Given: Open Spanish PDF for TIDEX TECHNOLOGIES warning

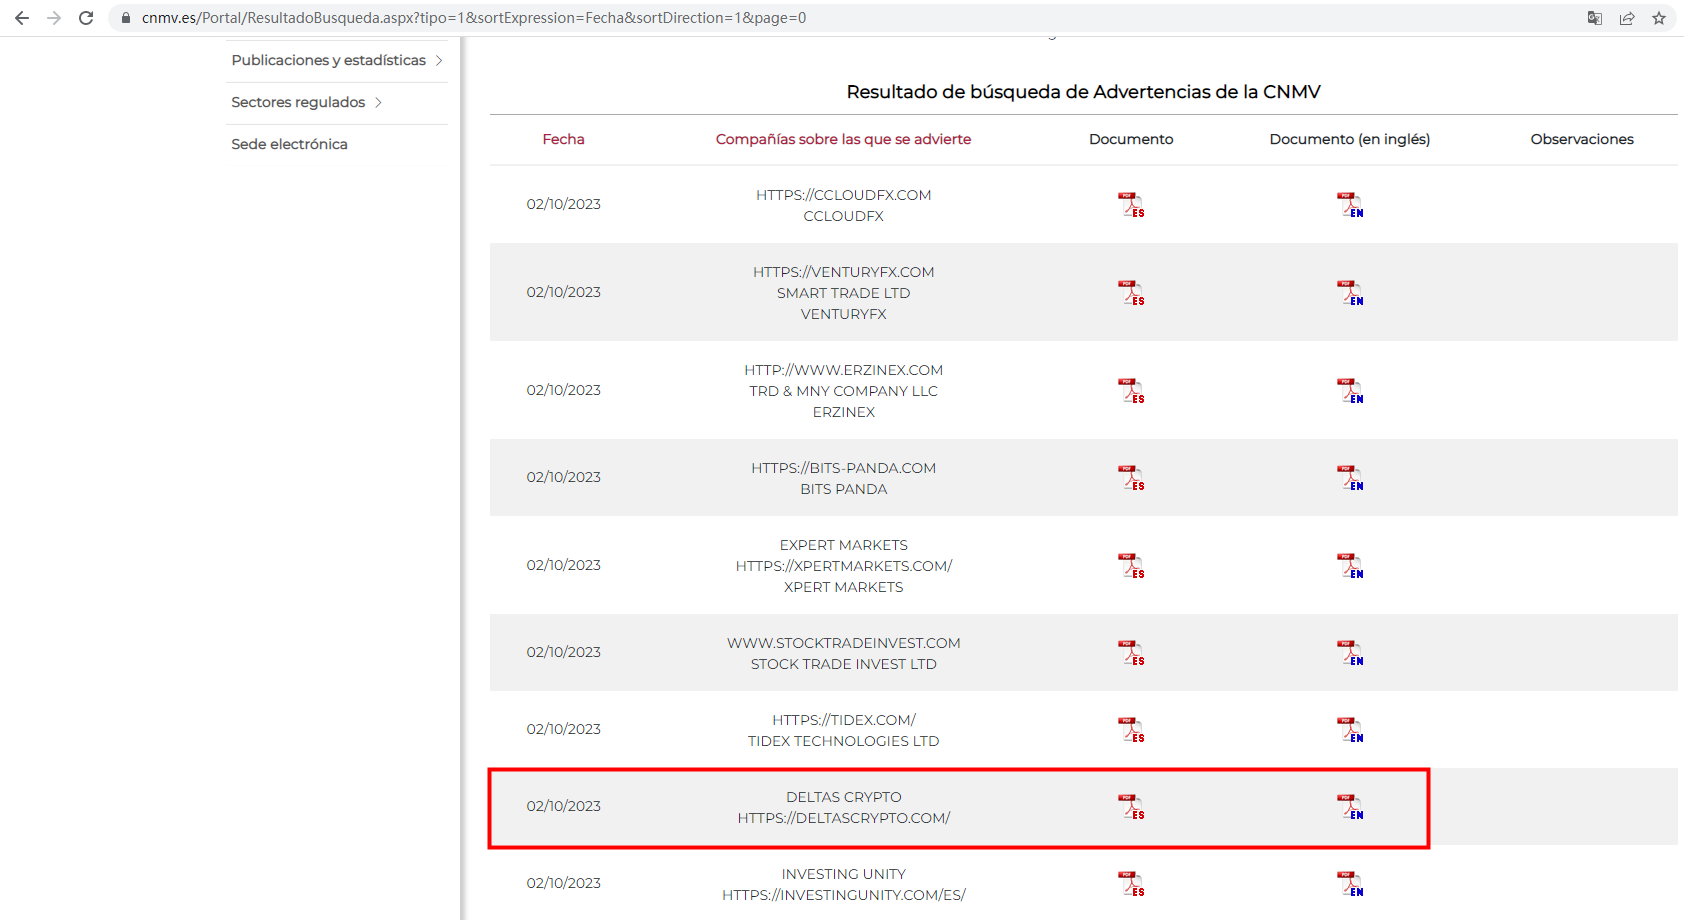Looking at the screenshot, I should coord(1131,730).
